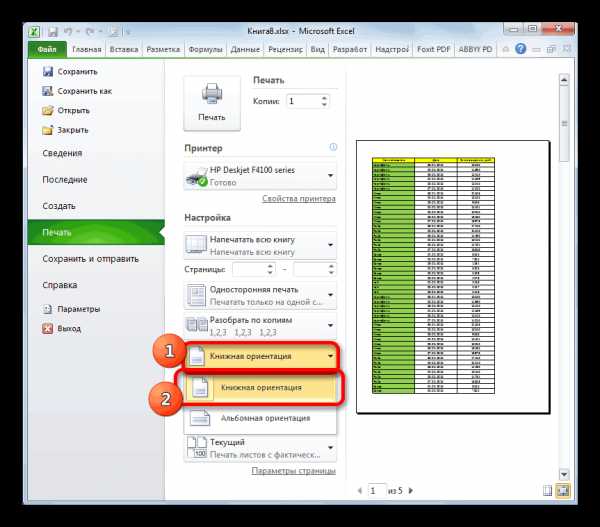The height and width of the screenshot is (527, 600).
Task: Go to the next preview page arrow
Action: (411, 491)
